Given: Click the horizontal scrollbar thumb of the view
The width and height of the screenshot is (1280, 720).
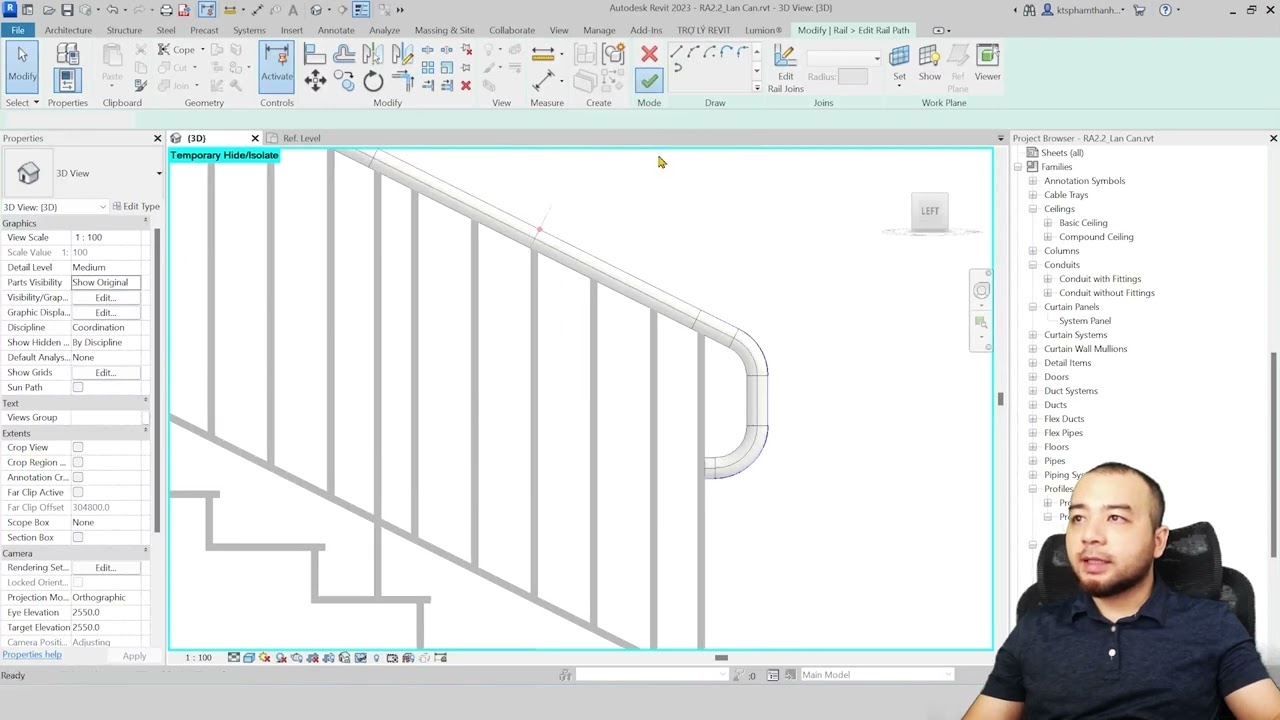Looking at the screenshot, I should tap(721, 658).
